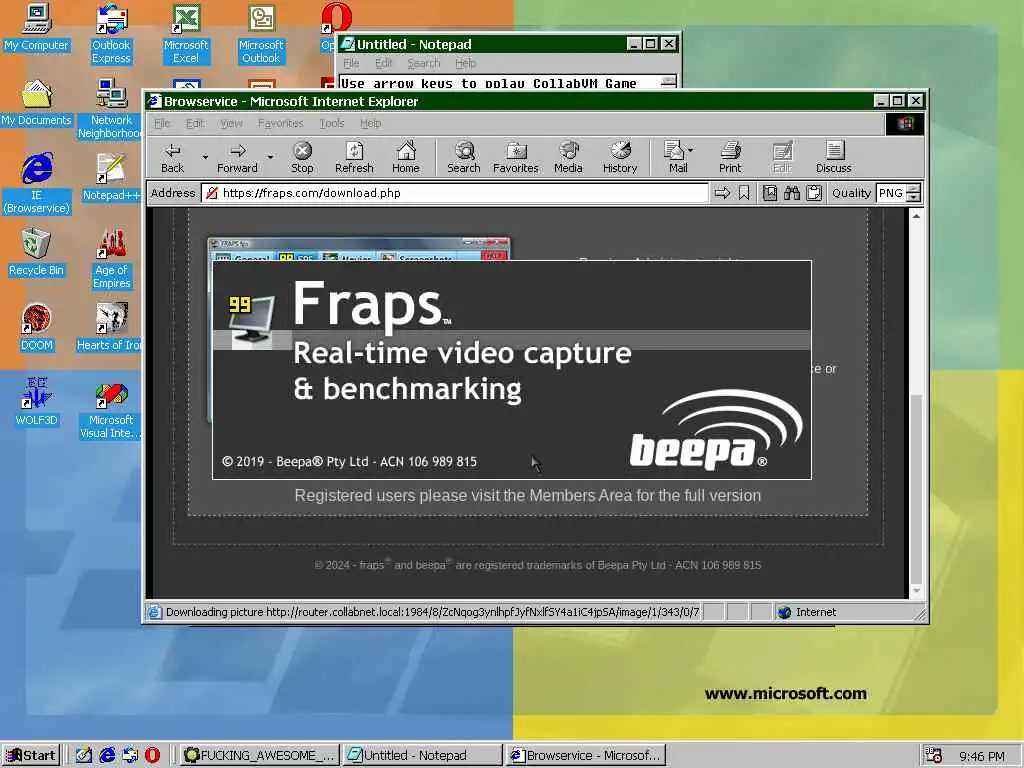The height and width of the screenshot is (768, 1024).
Task: Open the File menu in Notepad window
Action: 351,63
